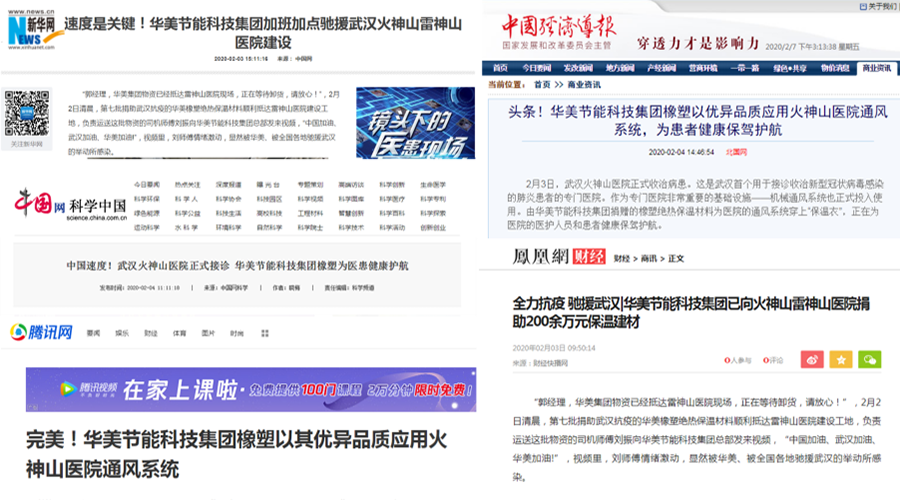Click the headline 头条！华美节能科技集团橡塑

click(697, 121)
